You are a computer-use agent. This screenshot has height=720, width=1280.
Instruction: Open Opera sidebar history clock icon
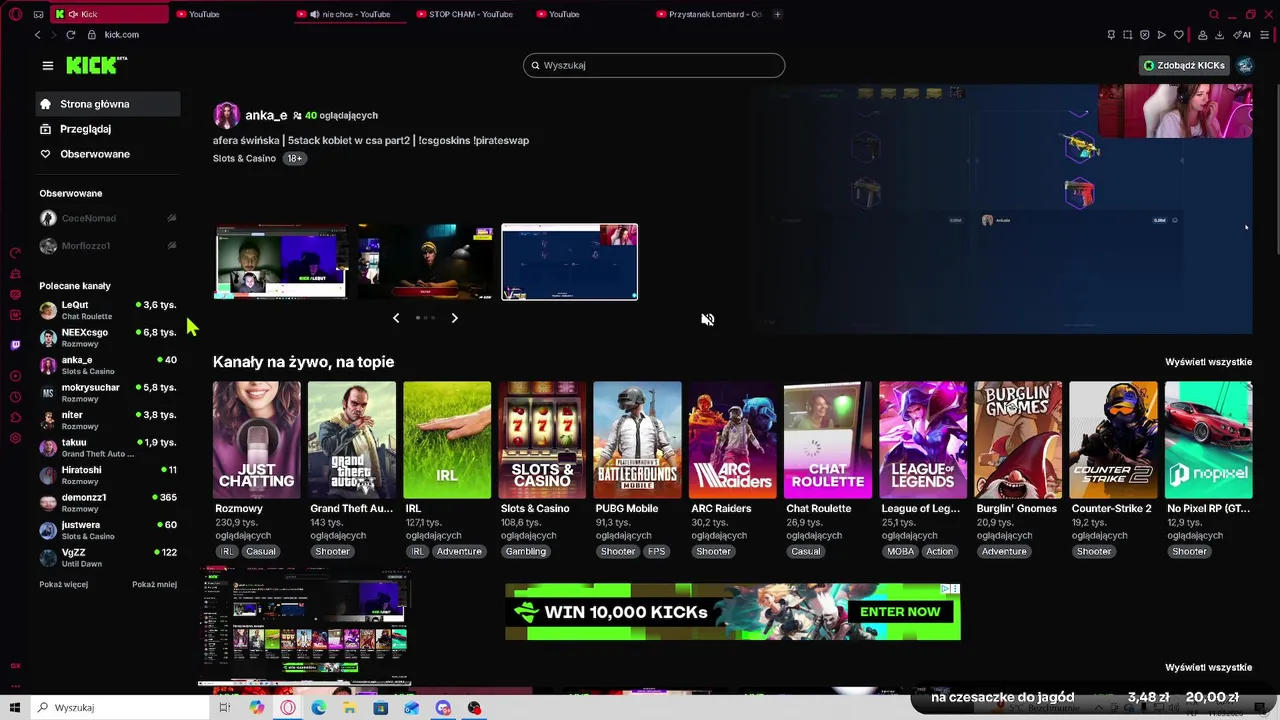tap(15, 397)
